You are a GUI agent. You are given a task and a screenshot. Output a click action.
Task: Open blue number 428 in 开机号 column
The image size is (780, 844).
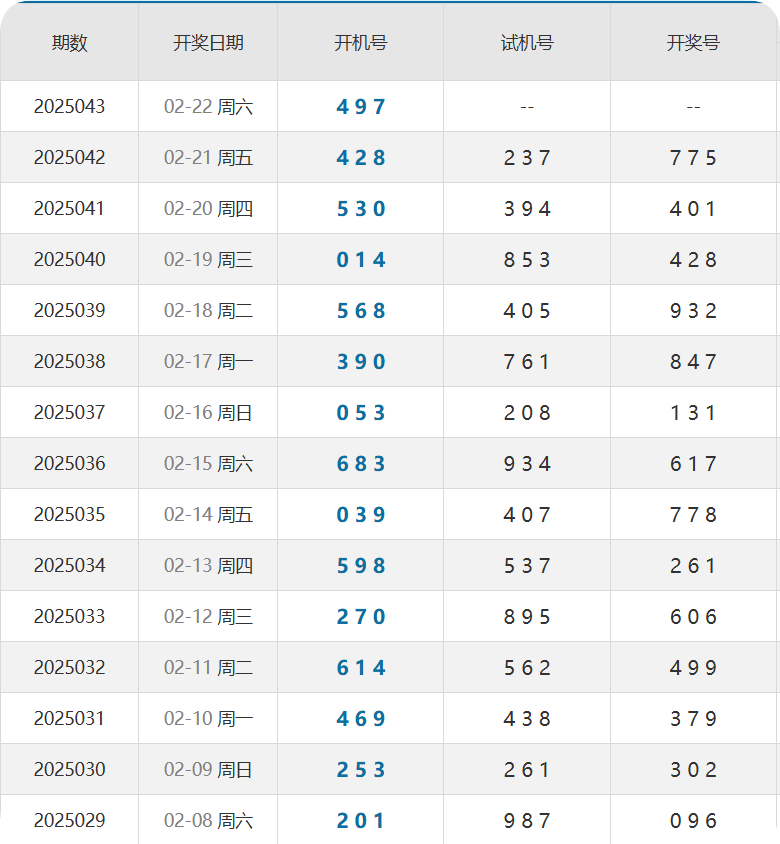(361, 158)
